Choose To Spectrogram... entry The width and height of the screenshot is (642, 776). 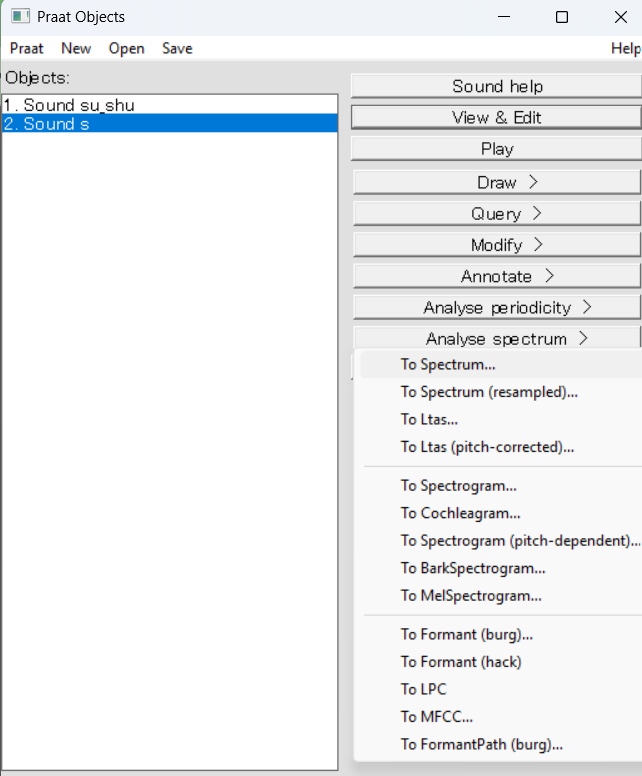pos(501,485)
